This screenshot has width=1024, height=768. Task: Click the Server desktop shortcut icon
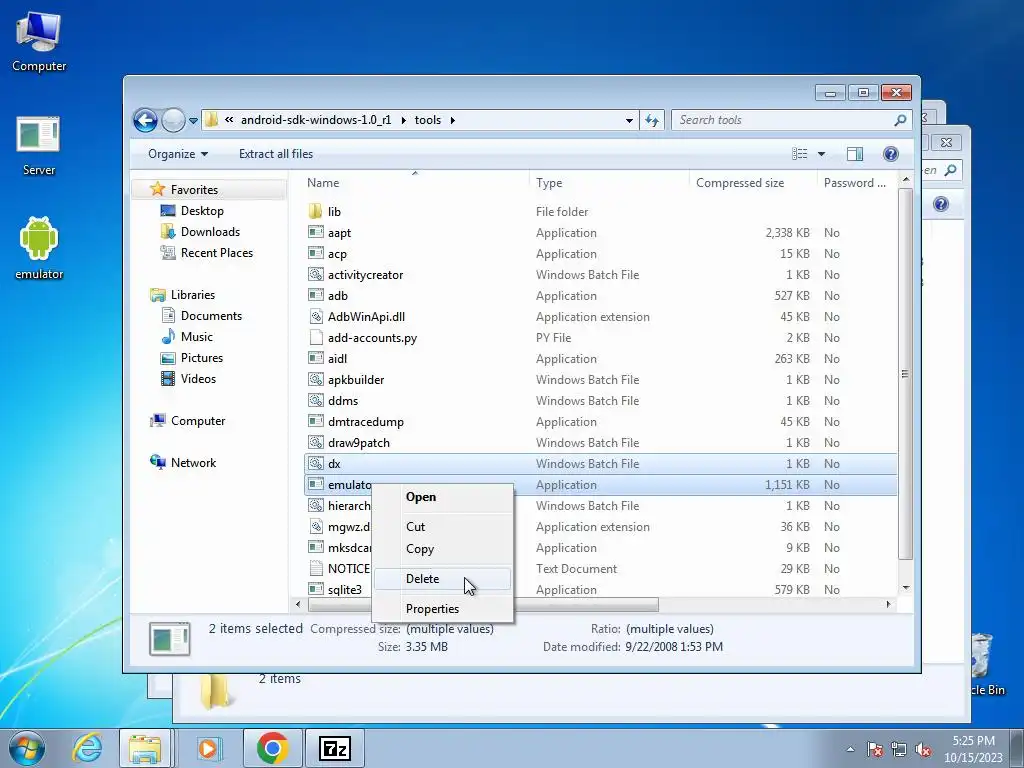pos(39,146)
